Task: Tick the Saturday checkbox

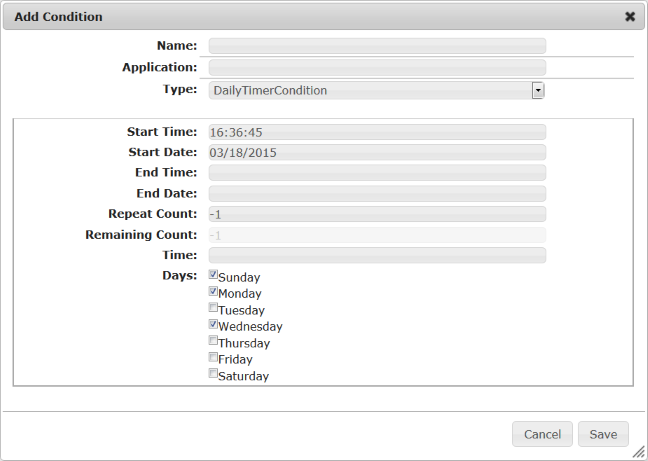Action: click(213, 374)
